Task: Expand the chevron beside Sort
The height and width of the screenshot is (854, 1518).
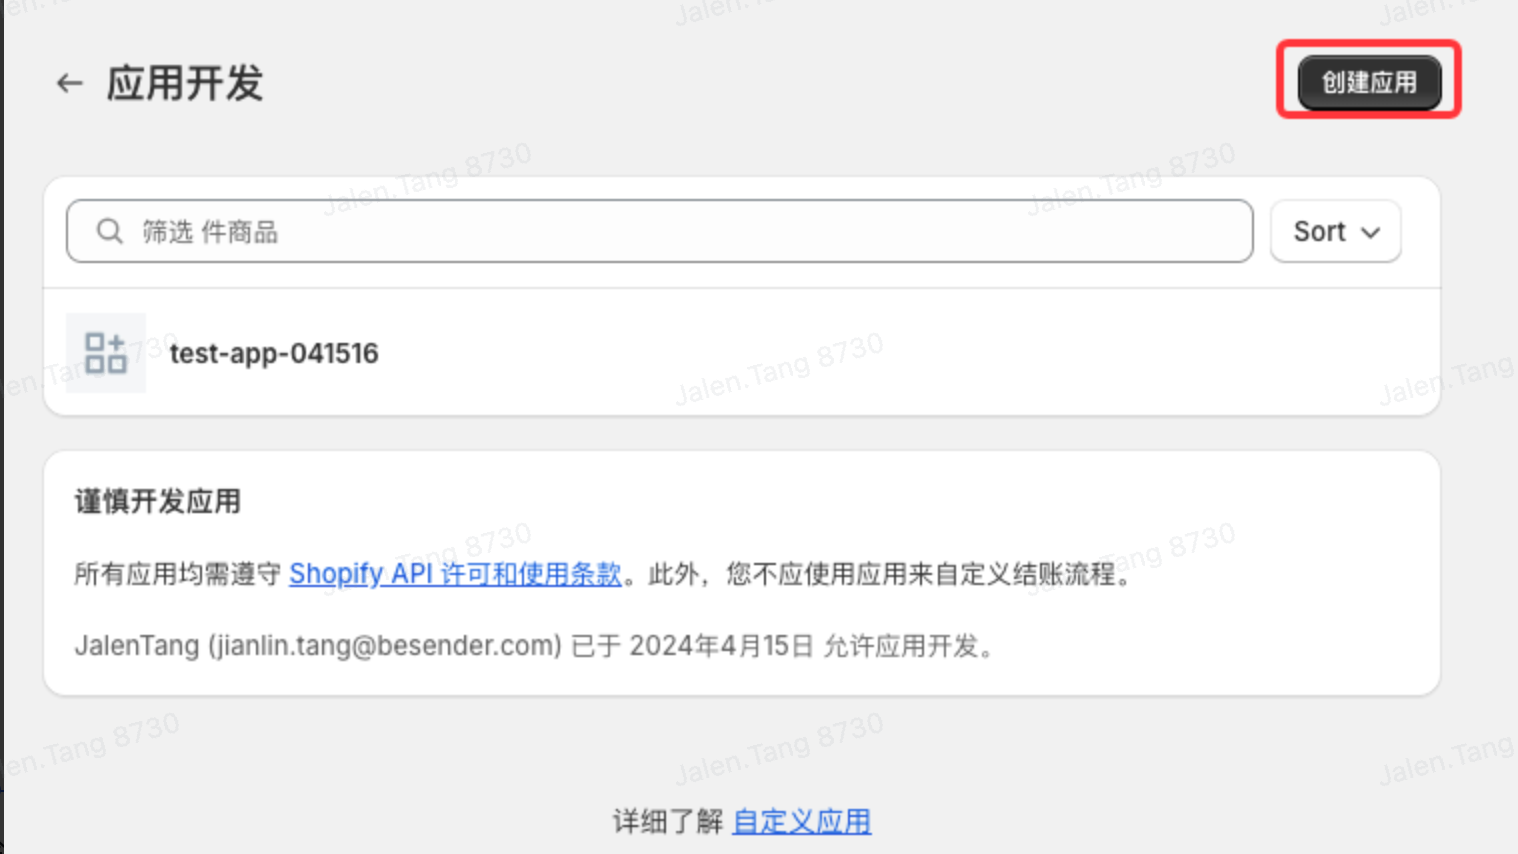Action: [x=1371, y=232]
